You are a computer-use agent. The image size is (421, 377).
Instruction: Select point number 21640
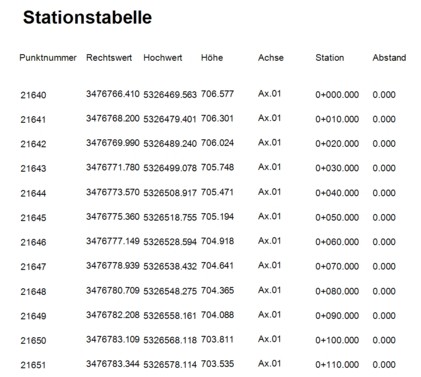pos(33,95)
